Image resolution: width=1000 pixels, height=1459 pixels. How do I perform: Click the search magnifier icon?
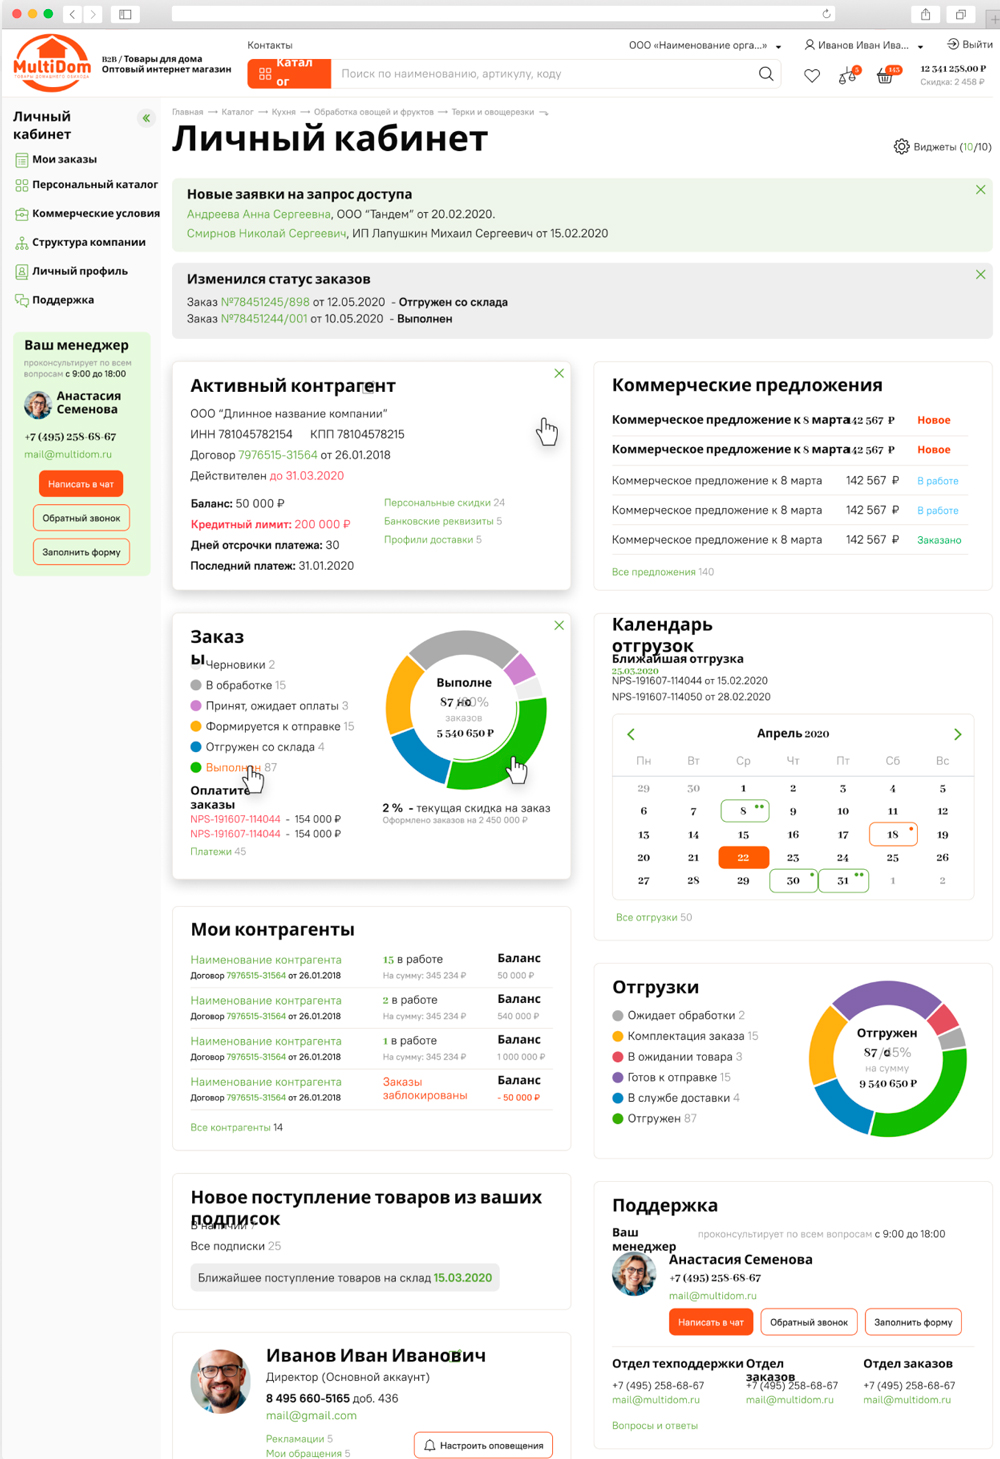click(766, 74)
